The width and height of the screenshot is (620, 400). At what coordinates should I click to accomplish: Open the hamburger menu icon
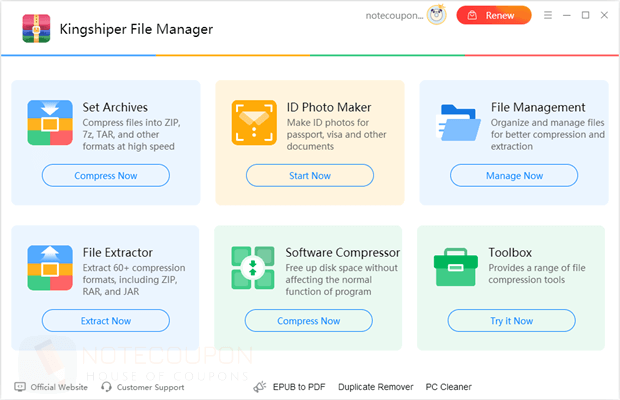(x=548, y=15)
